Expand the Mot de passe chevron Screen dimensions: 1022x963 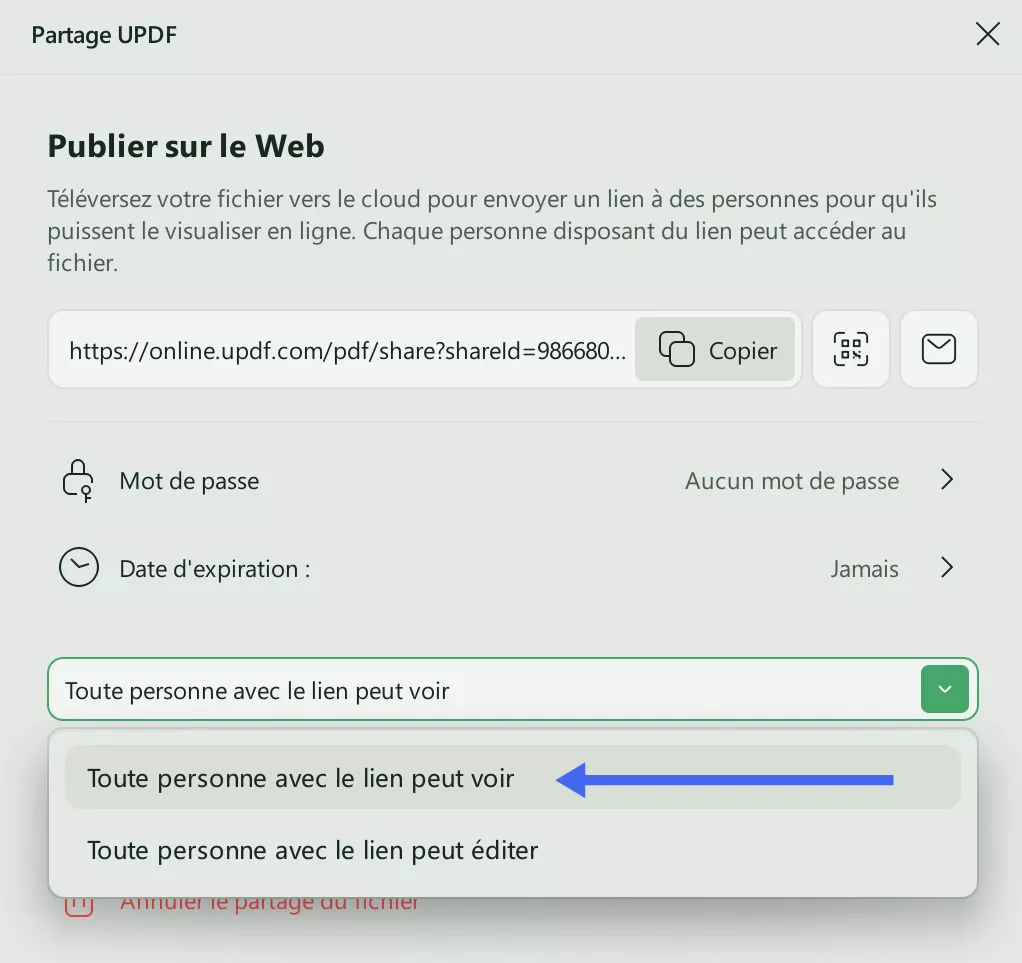947,481
